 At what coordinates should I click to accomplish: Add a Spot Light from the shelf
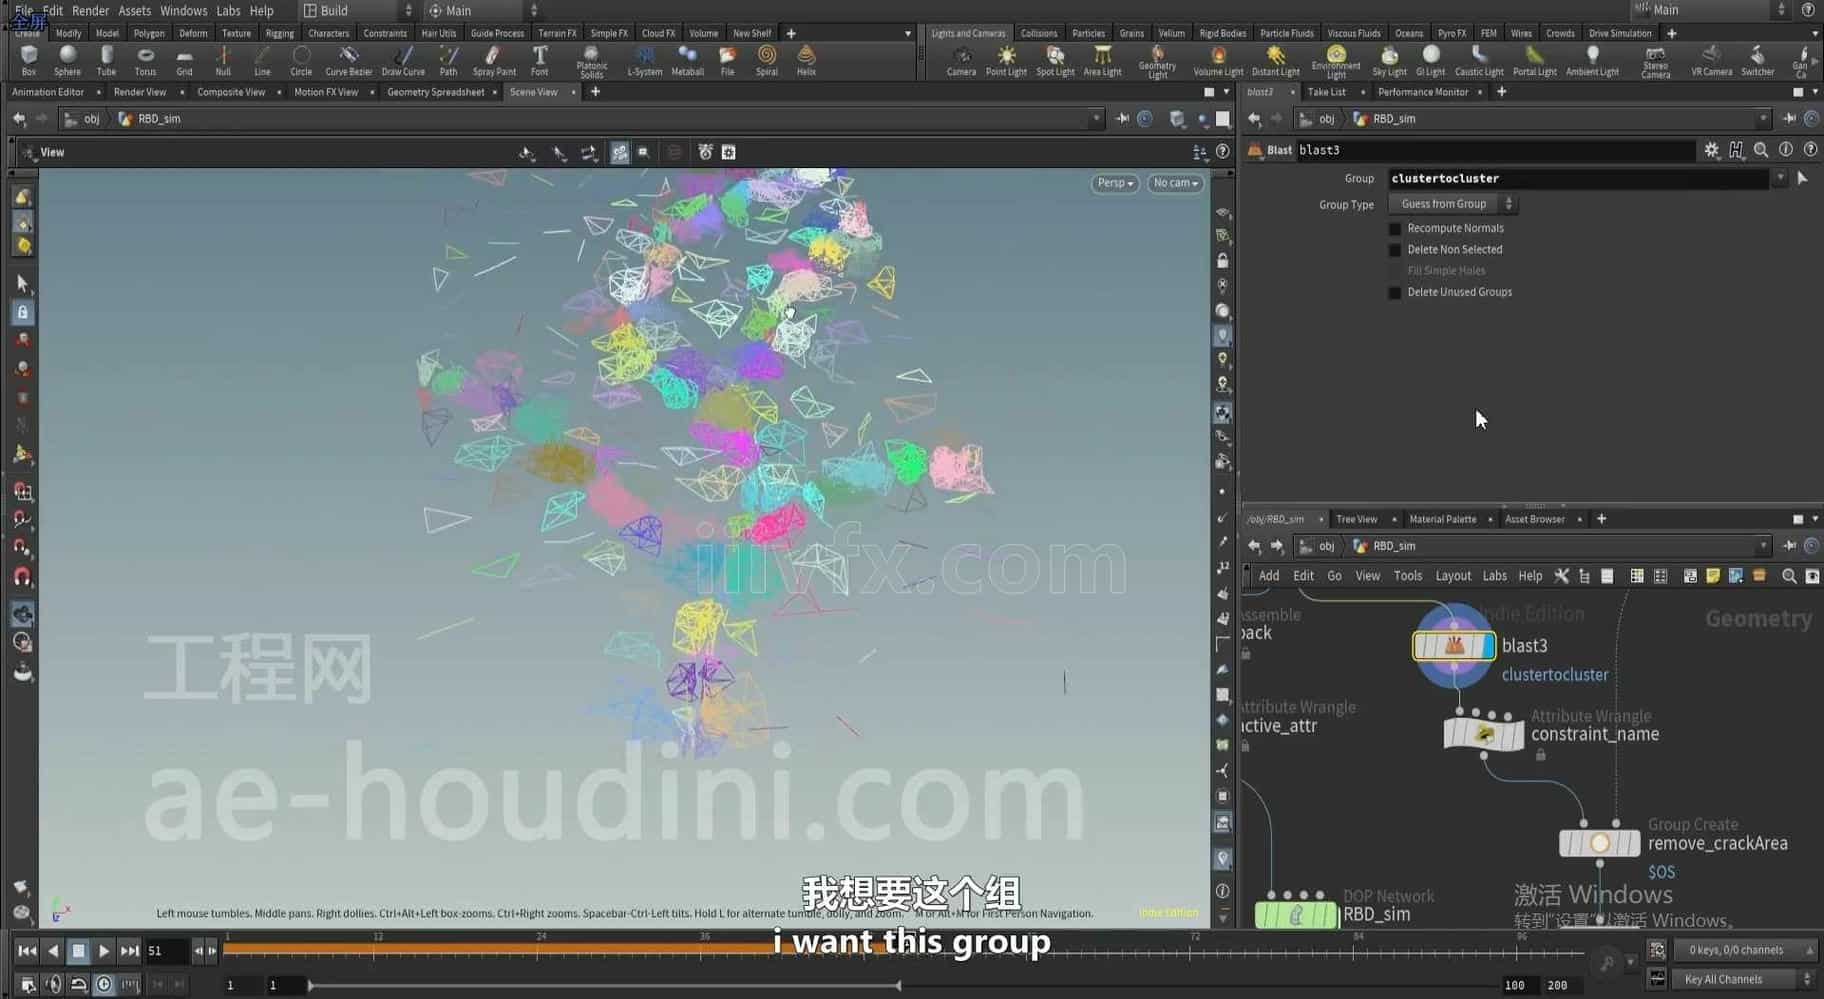click(x=1055, y=60)
